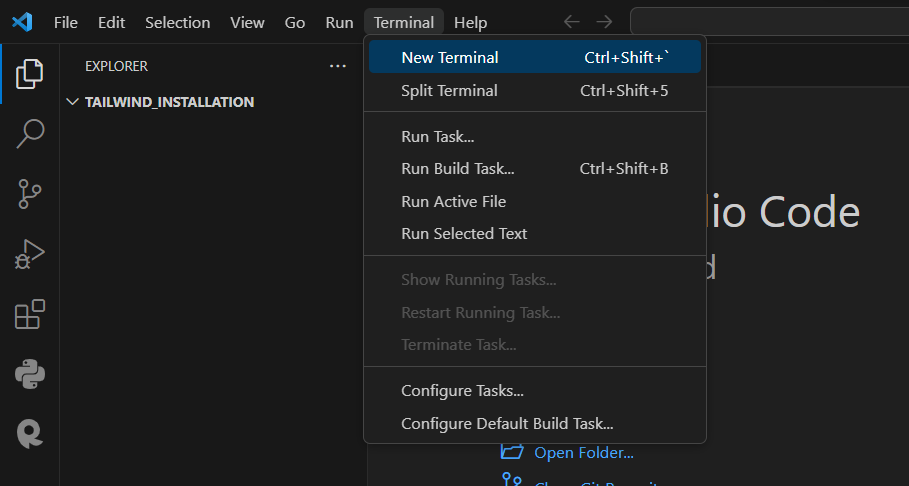Select the TAILWIND_INSTALLATION folder header
The image size is (909, 486).
point(213,102)
